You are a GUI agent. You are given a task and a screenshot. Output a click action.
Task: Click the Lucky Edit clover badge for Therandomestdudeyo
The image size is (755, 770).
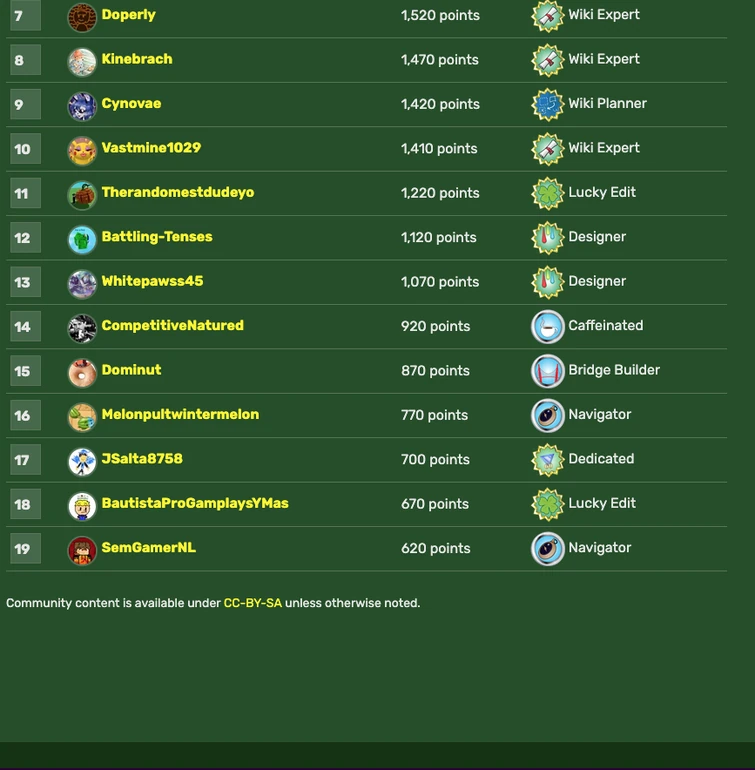pos(547,193)
